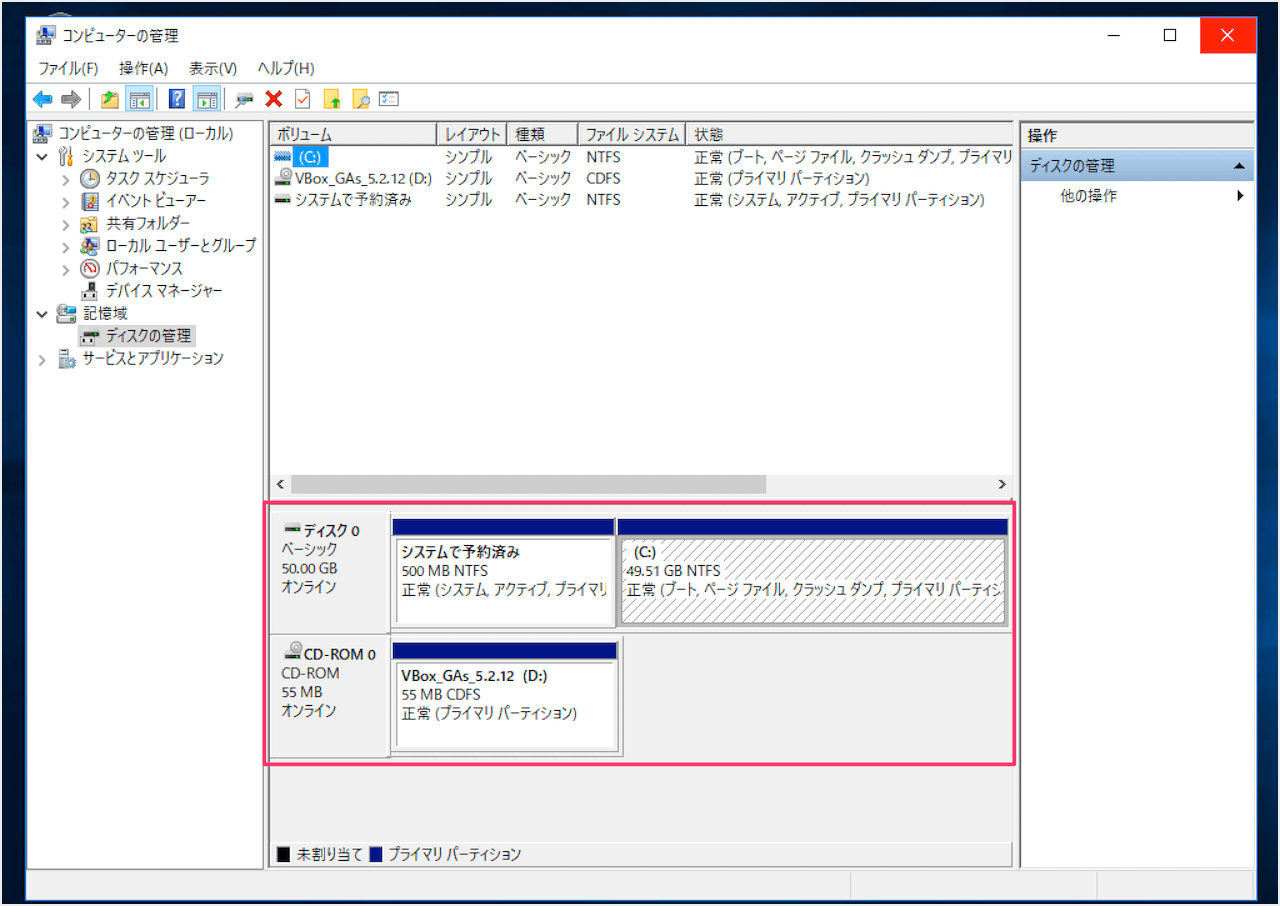Open the 操作(A) menu
Image resolution: width=1280 pixels, height=906 pixels.
click(x=143, y=68)
